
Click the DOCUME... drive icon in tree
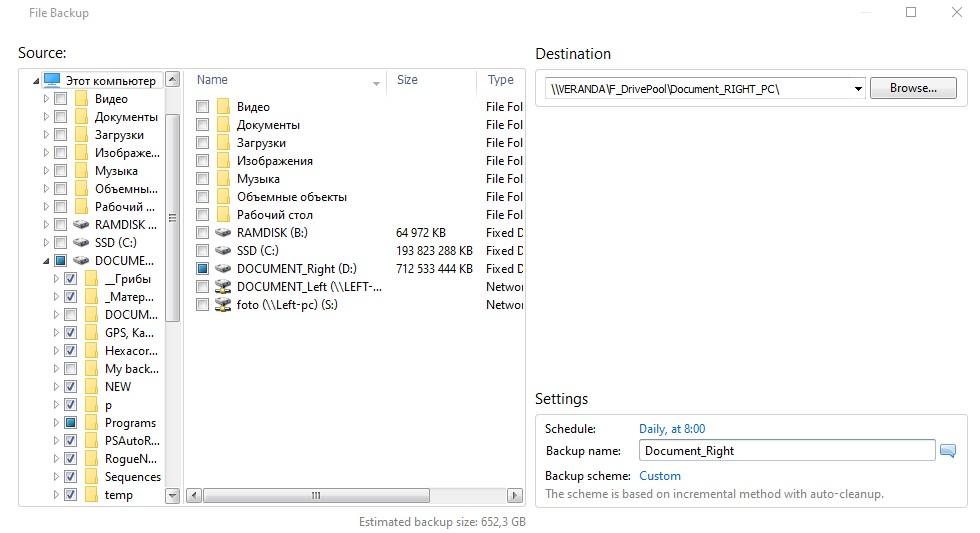pos(81,261)
